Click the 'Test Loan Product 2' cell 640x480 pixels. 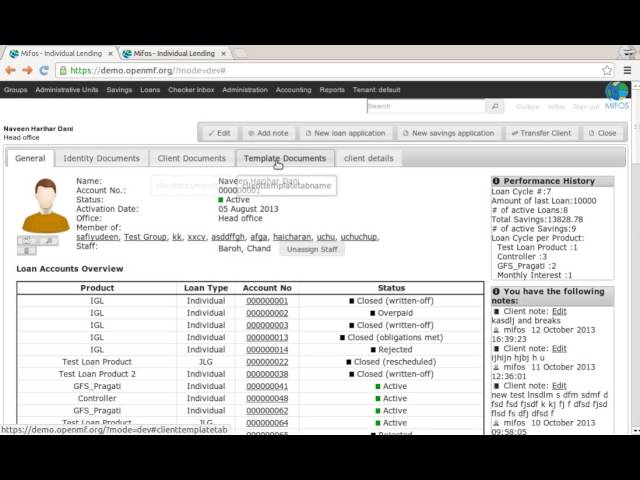(x=97, y=374)
